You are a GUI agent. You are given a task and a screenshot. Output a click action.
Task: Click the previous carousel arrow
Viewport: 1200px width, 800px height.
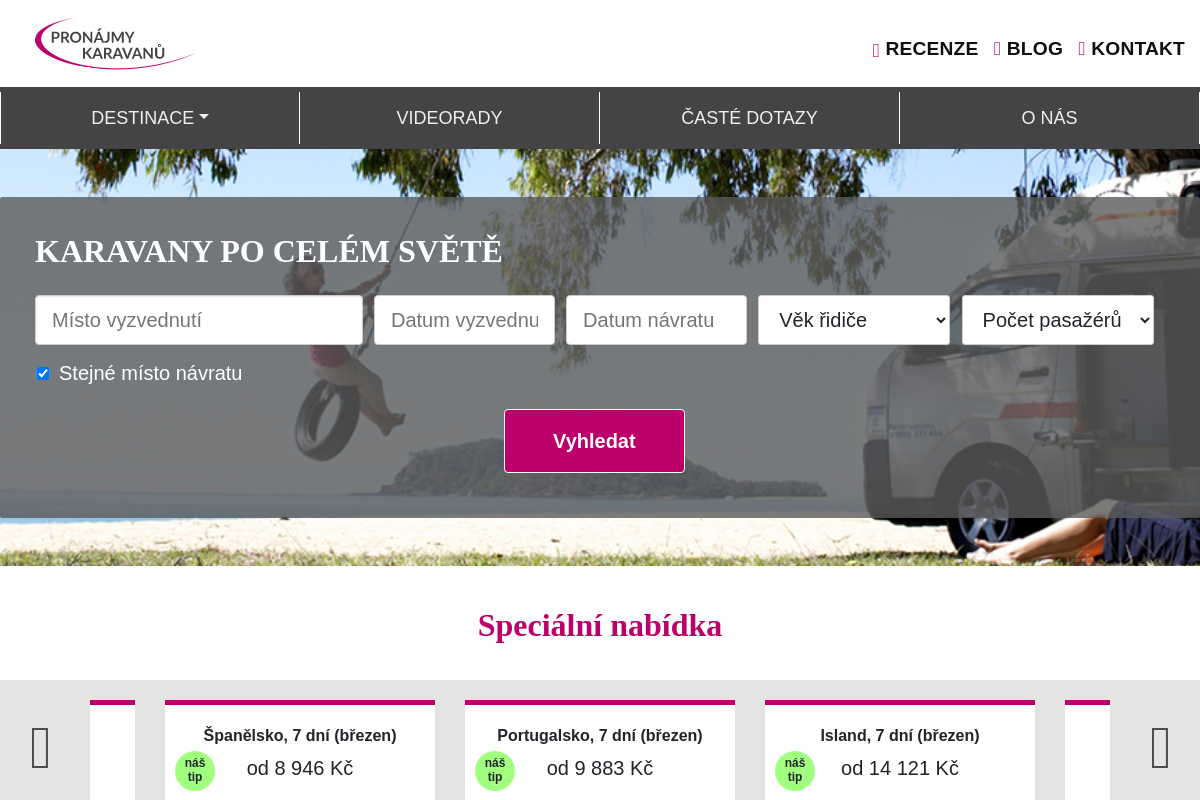41,748
